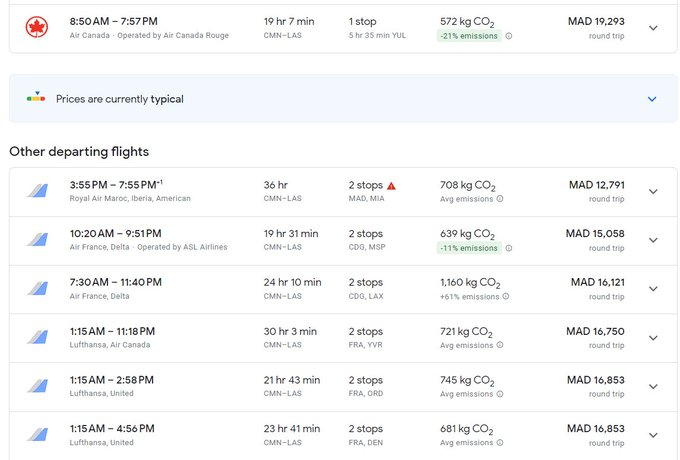The width and height of the screenshot is (680, 460).
Task: Click info icon beside -21% emissions
Action: [508, 36]
